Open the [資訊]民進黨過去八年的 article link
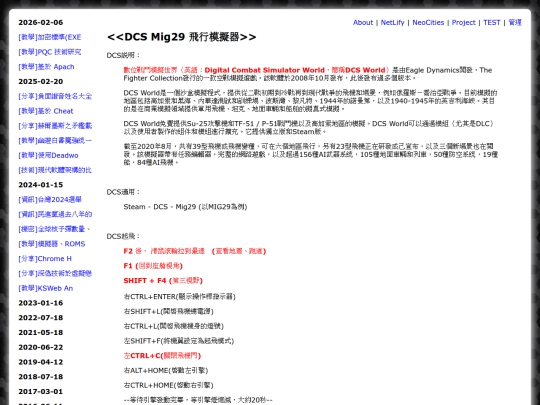Image resolution: width=540 pixels, height=405 pixels. 55,215
